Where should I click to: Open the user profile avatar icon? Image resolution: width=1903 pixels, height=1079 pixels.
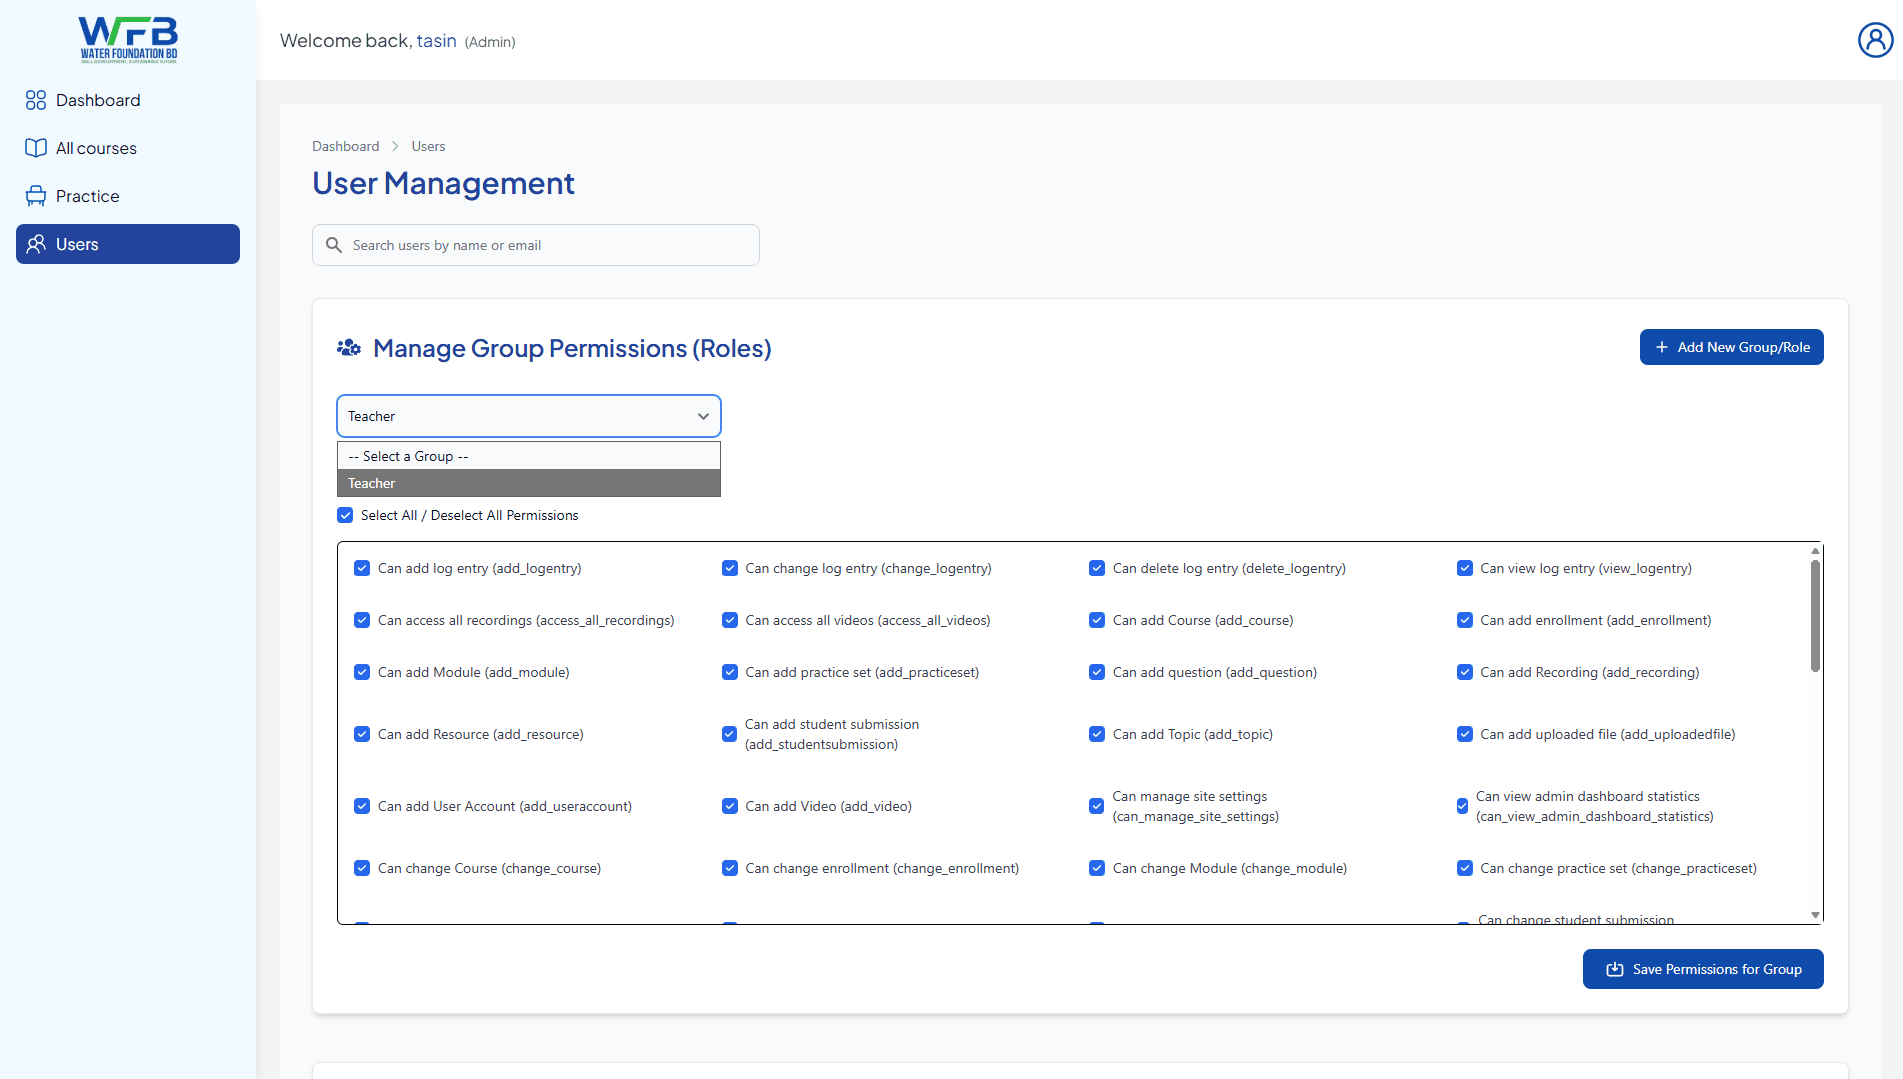(1875, 40)
